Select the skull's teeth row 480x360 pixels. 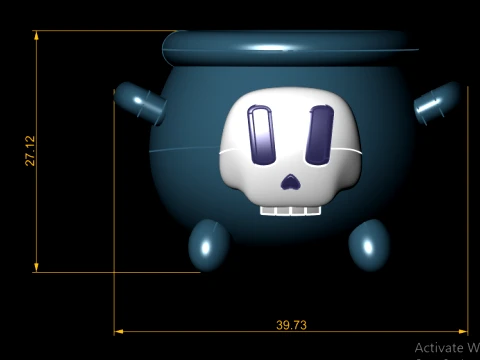click(290, 211)
